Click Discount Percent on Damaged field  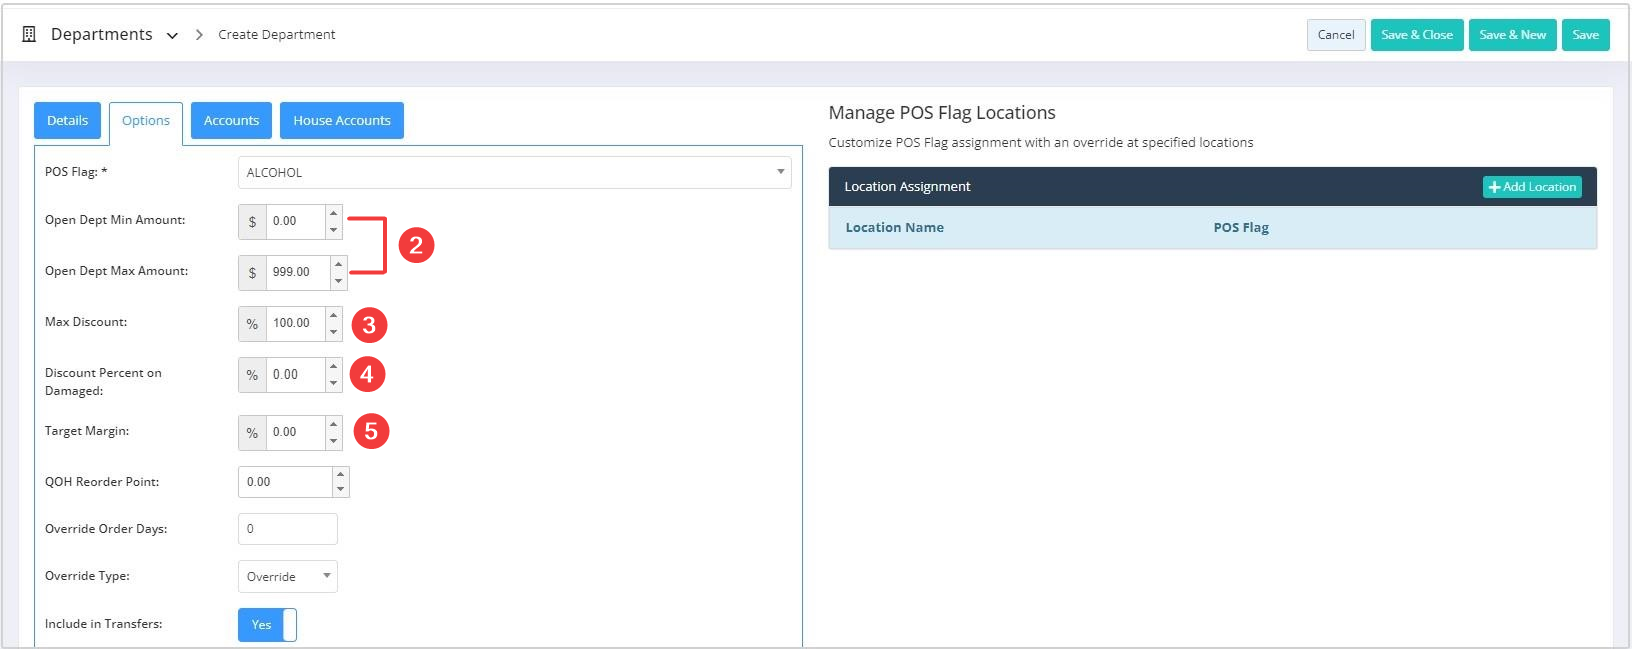[296, 374]
